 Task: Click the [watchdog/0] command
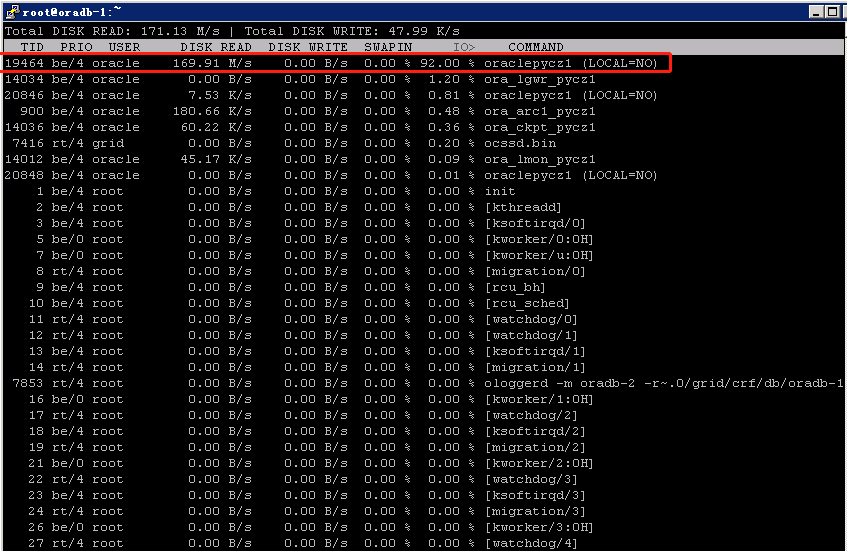[x=532, y=319]
